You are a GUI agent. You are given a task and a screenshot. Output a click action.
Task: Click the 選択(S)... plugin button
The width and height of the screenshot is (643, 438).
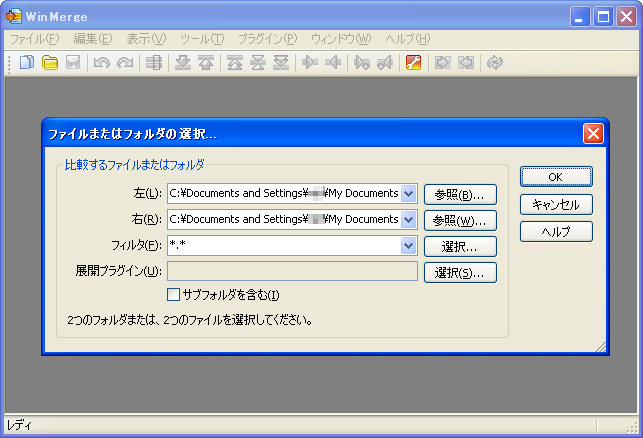click(460, 273)
